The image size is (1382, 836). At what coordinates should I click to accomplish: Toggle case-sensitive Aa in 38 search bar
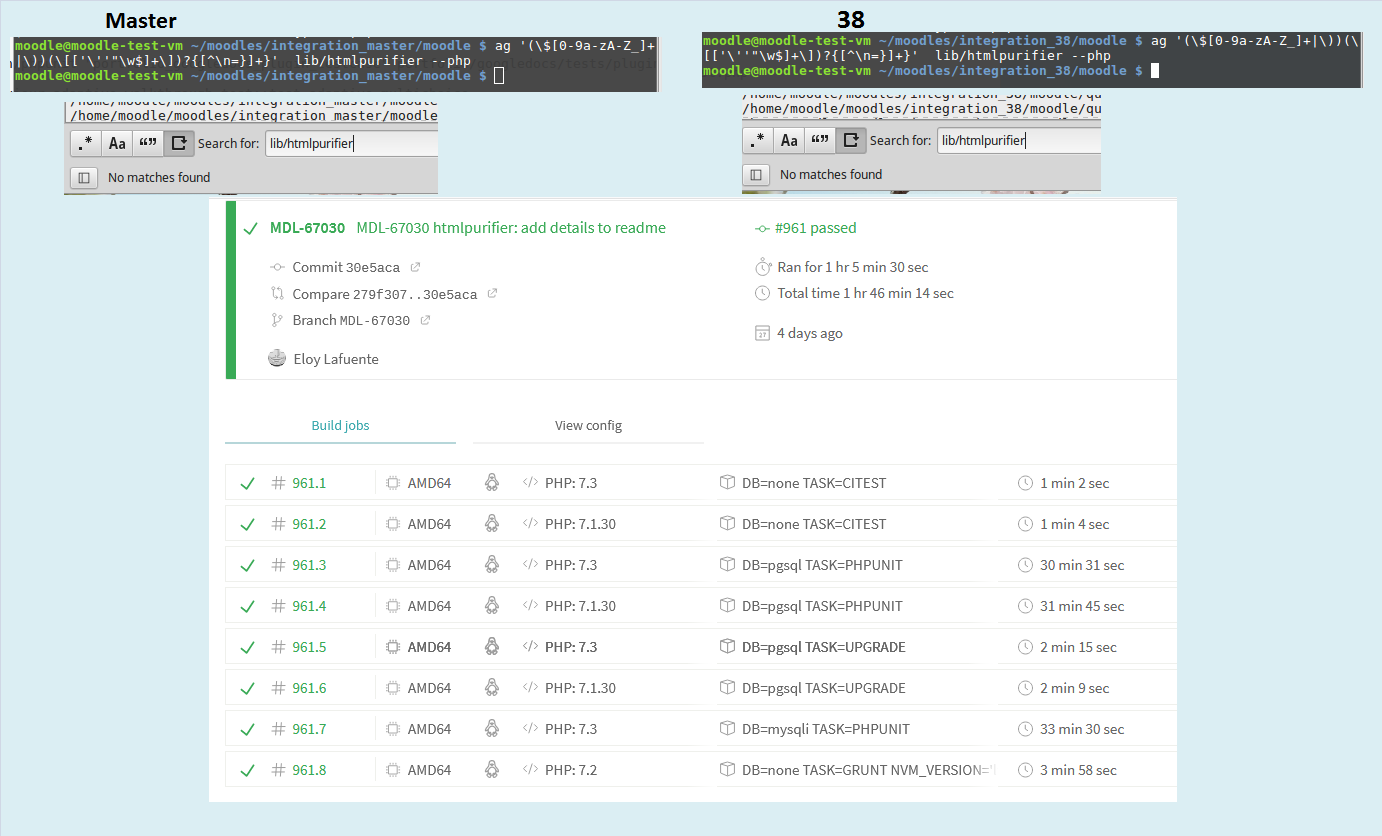[x=789, y=141]
